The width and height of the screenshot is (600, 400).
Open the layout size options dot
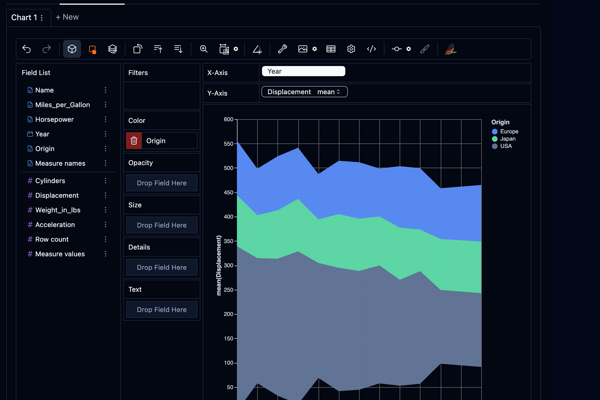click(x=236, y=49)
